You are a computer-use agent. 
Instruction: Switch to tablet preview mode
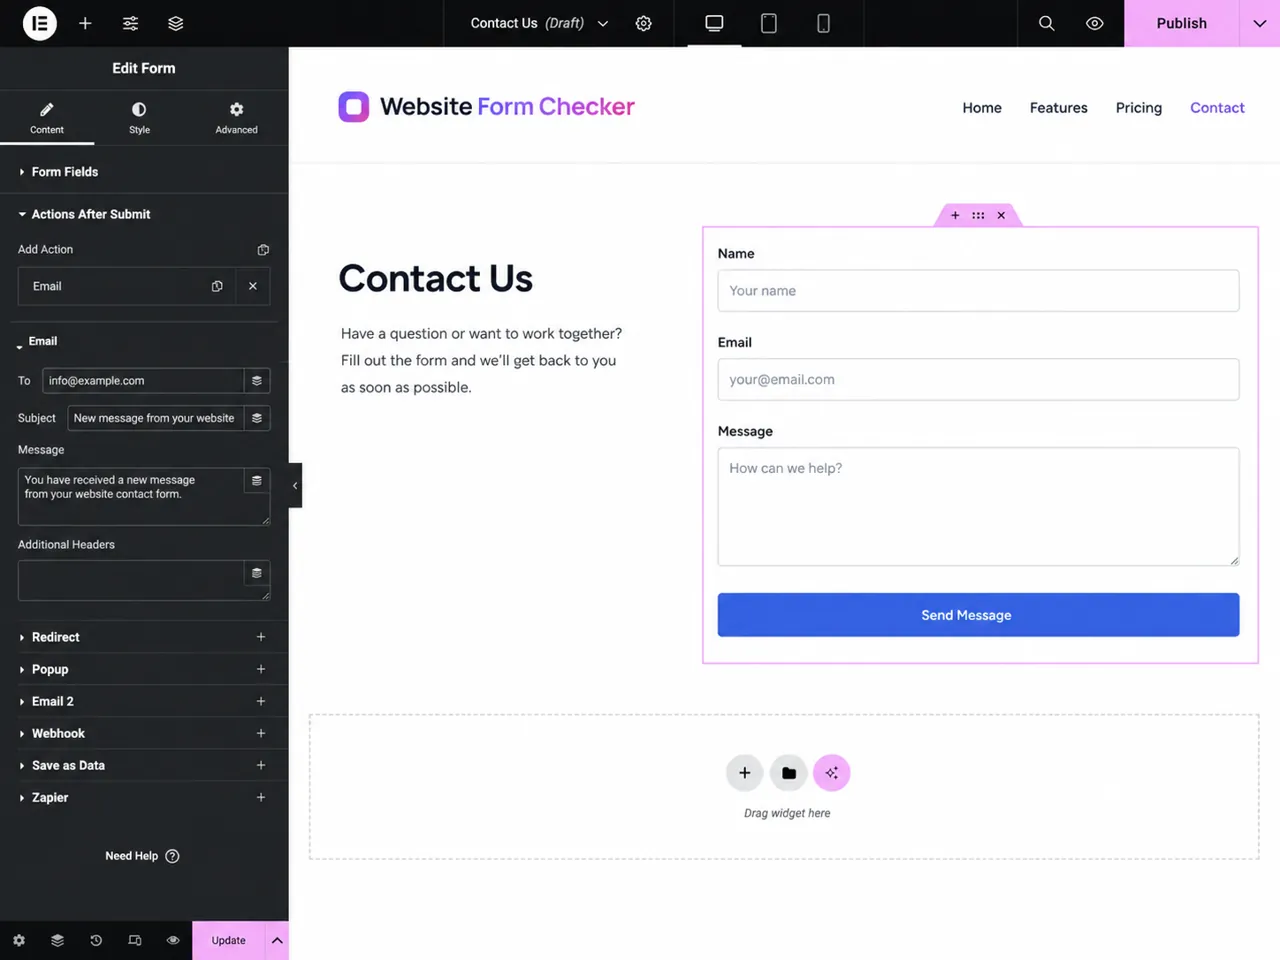pyautogui.click(x=769, y=23)
